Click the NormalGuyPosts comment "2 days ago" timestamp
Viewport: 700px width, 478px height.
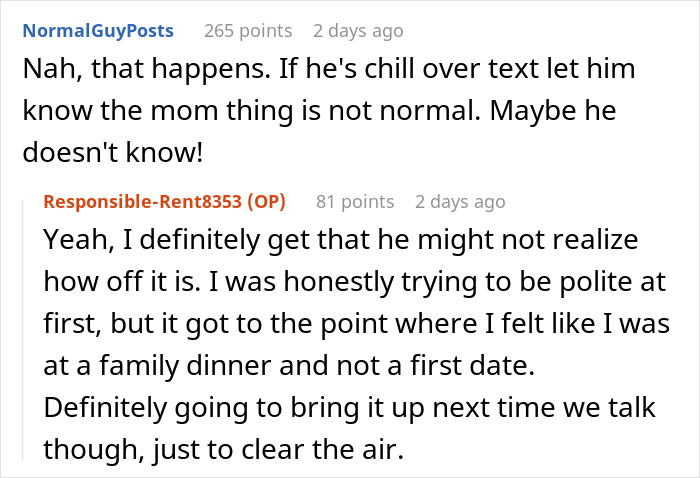[x=358, y=31]
